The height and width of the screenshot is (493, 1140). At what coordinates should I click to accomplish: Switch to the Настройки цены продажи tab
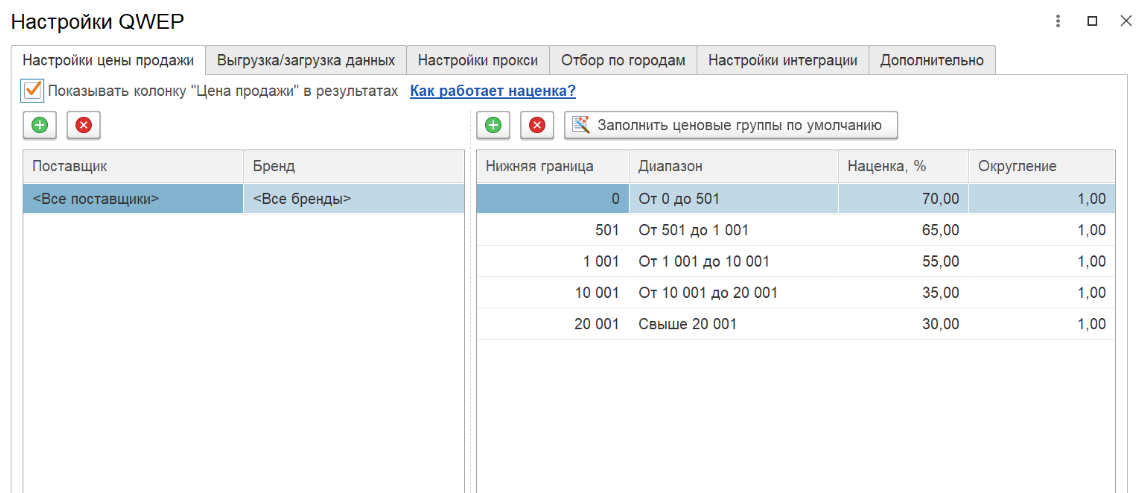(x=108, y=60)
